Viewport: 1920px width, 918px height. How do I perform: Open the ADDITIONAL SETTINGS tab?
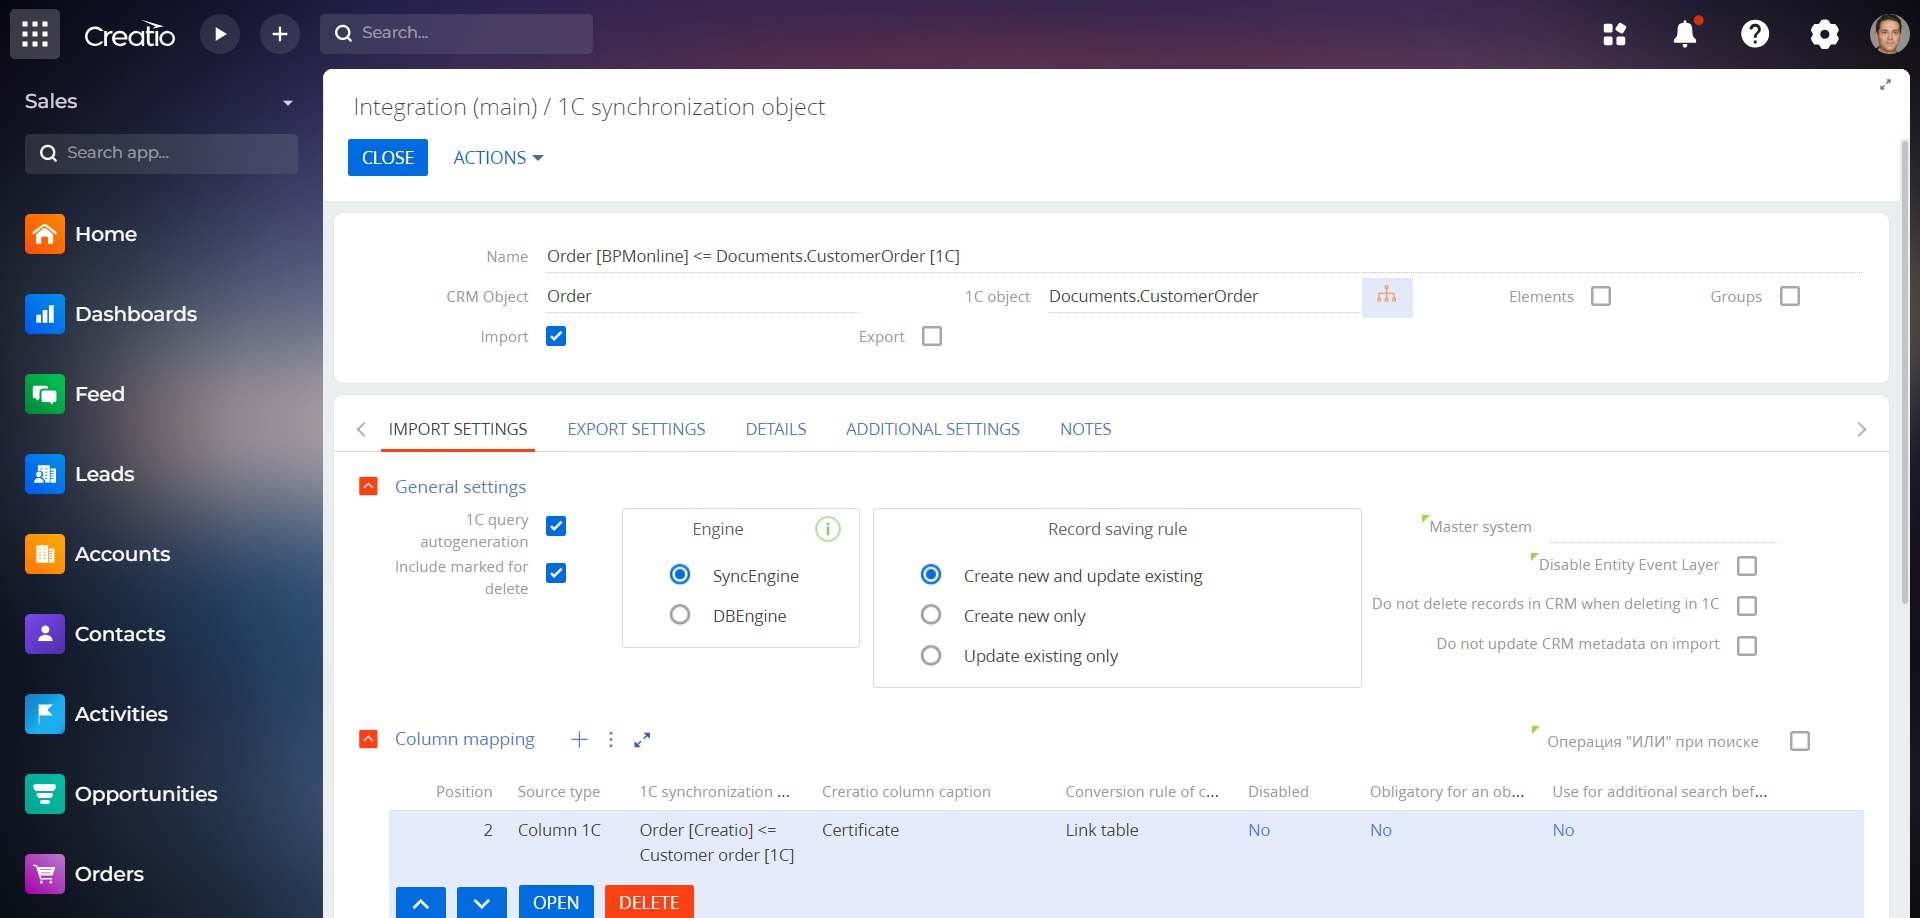pyautogui.click(x=932, y=429)
